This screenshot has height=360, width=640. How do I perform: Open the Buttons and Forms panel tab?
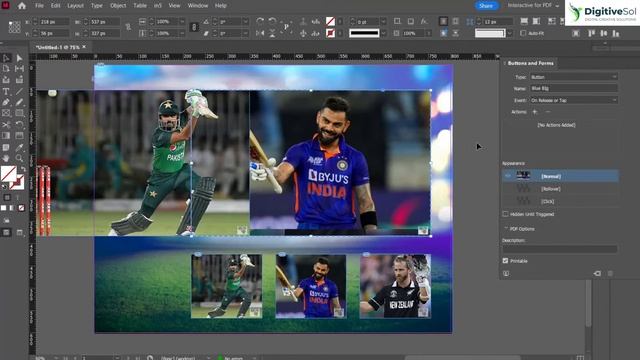click(x=530, y=63)
